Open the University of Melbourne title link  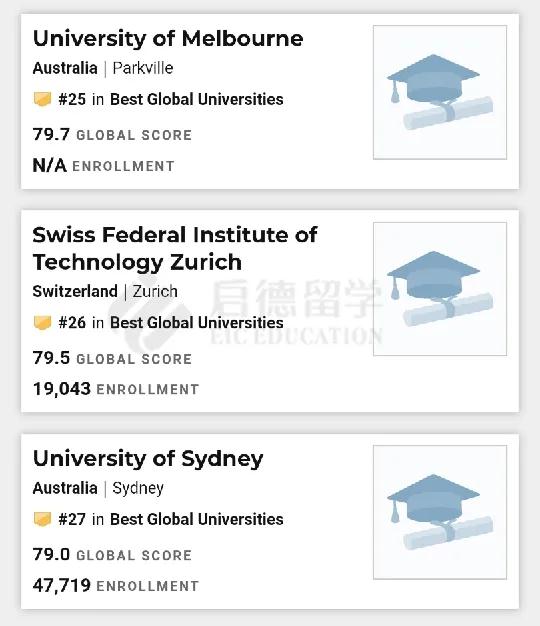click(168, 39)
